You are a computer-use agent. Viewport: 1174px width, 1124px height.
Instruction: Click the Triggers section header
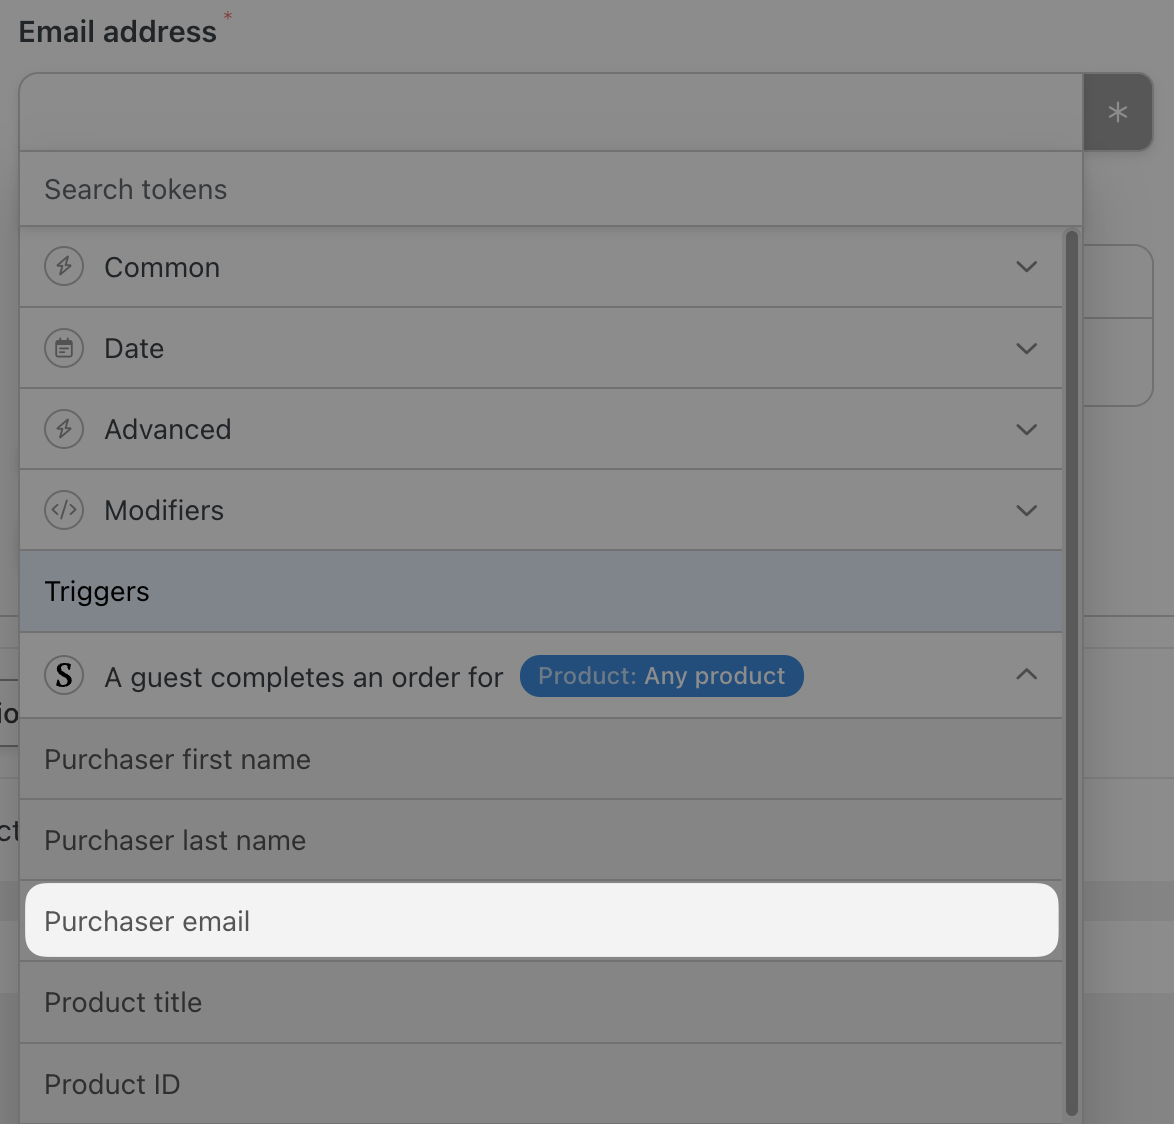coord(541,592)
